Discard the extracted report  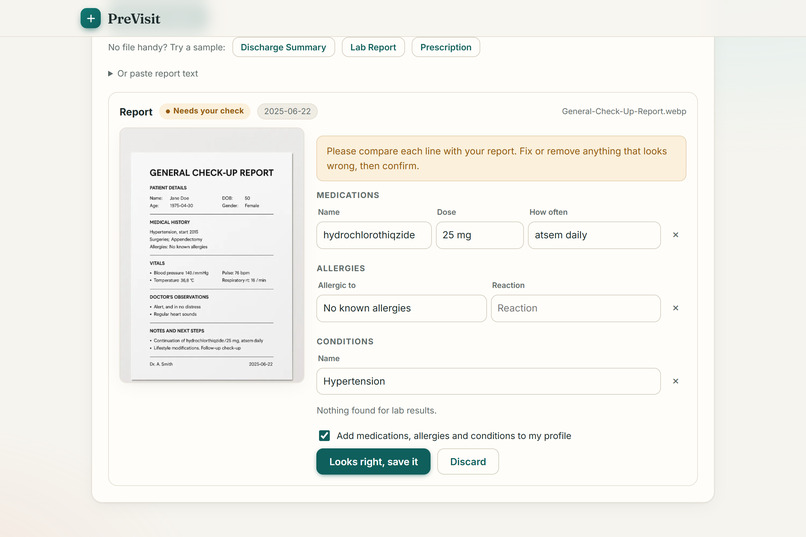(x=468, y=461)
